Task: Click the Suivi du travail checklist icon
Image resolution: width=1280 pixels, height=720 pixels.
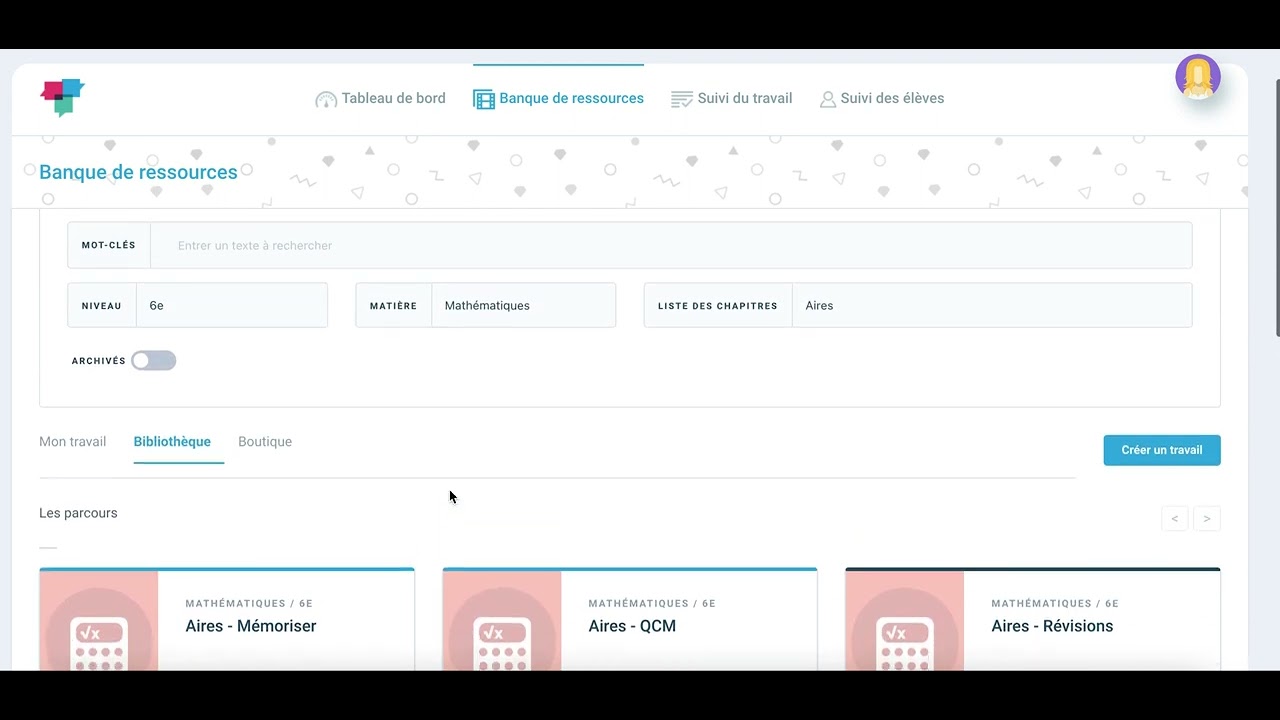Action: tap(682, 99)
